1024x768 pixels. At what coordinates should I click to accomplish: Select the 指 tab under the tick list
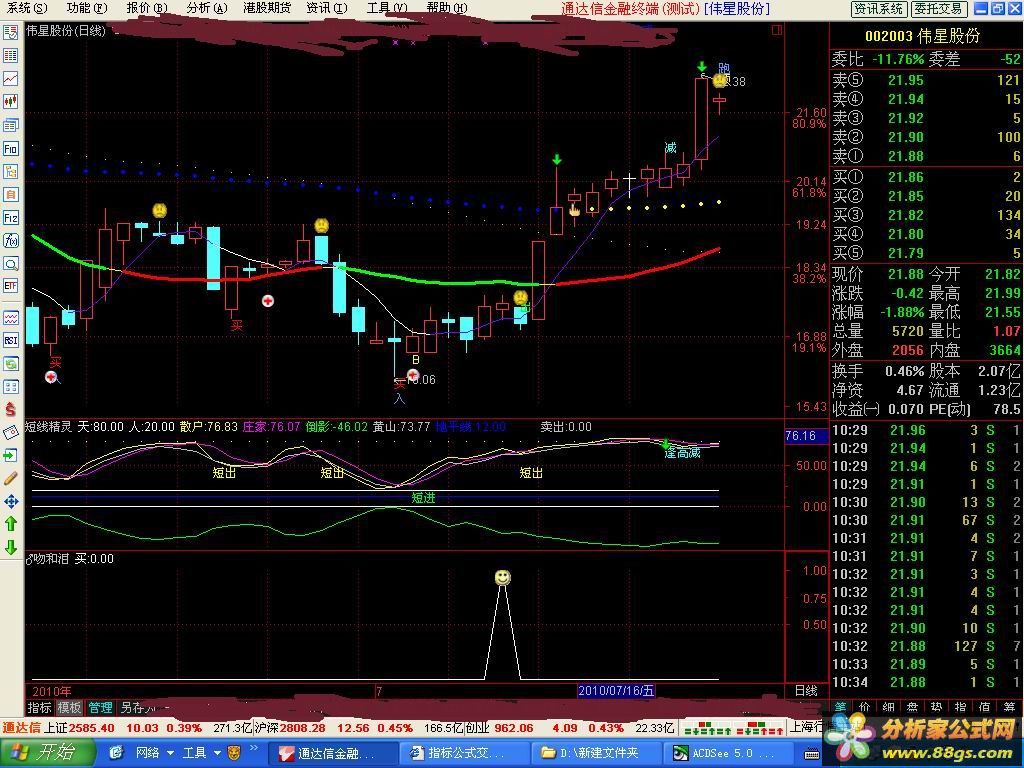961,707
